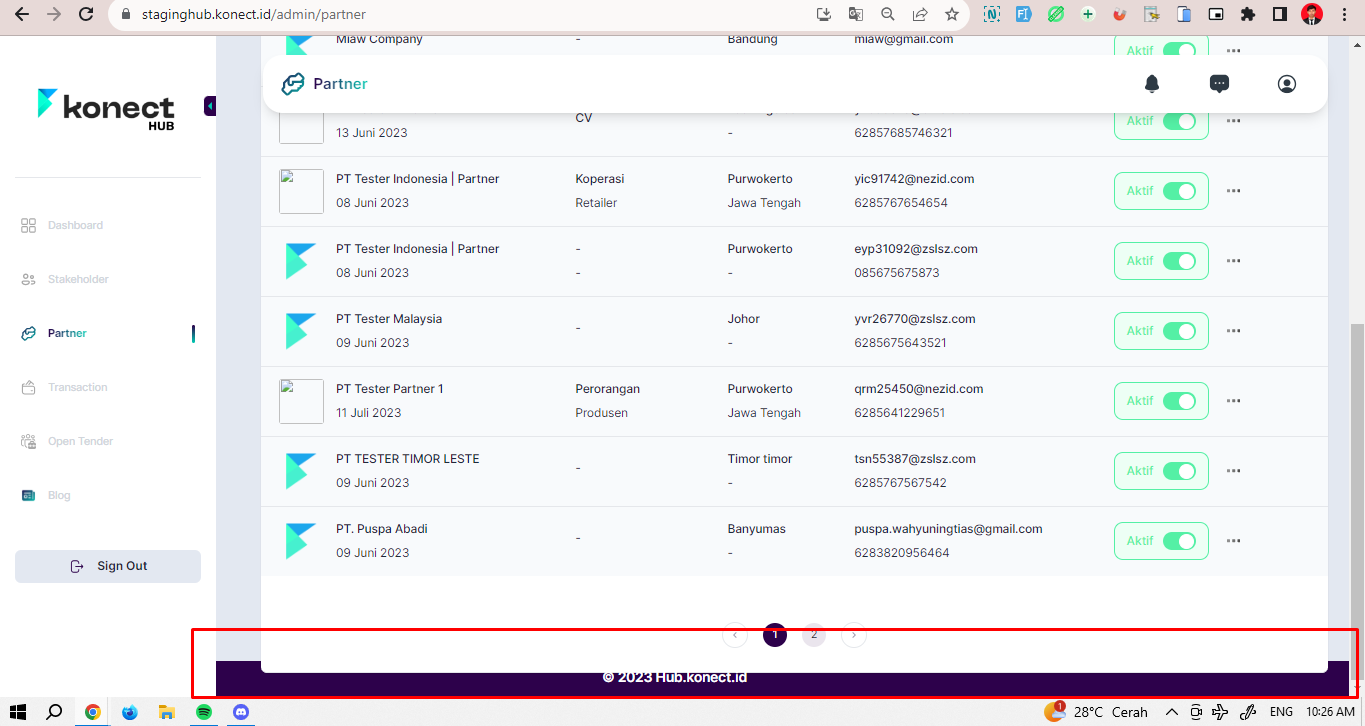Go to Stakeholder in the sidebar
The width and height of the screenshot is (1365, 726).
click(78, 280)
